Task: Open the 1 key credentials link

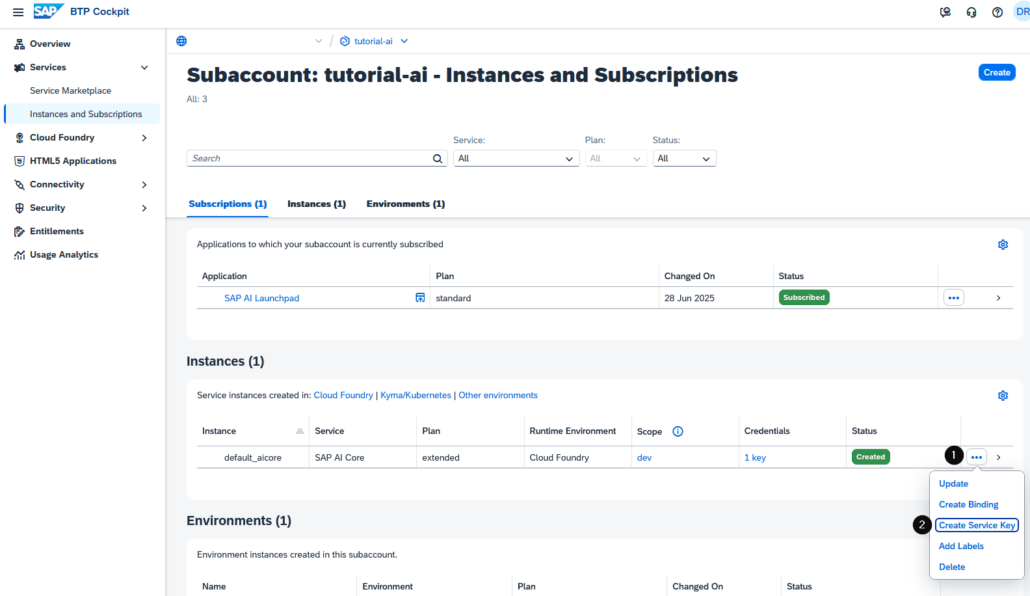Action: pos(755,457)
